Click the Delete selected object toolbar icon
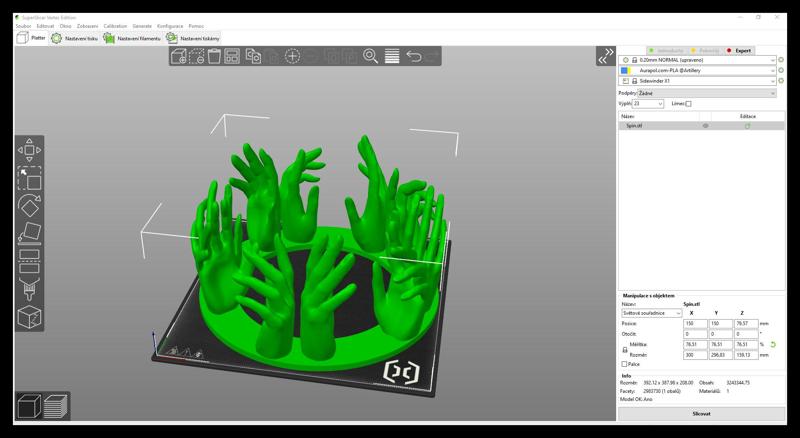Screen dimensions: 800x438 click(x=196, y=56)
